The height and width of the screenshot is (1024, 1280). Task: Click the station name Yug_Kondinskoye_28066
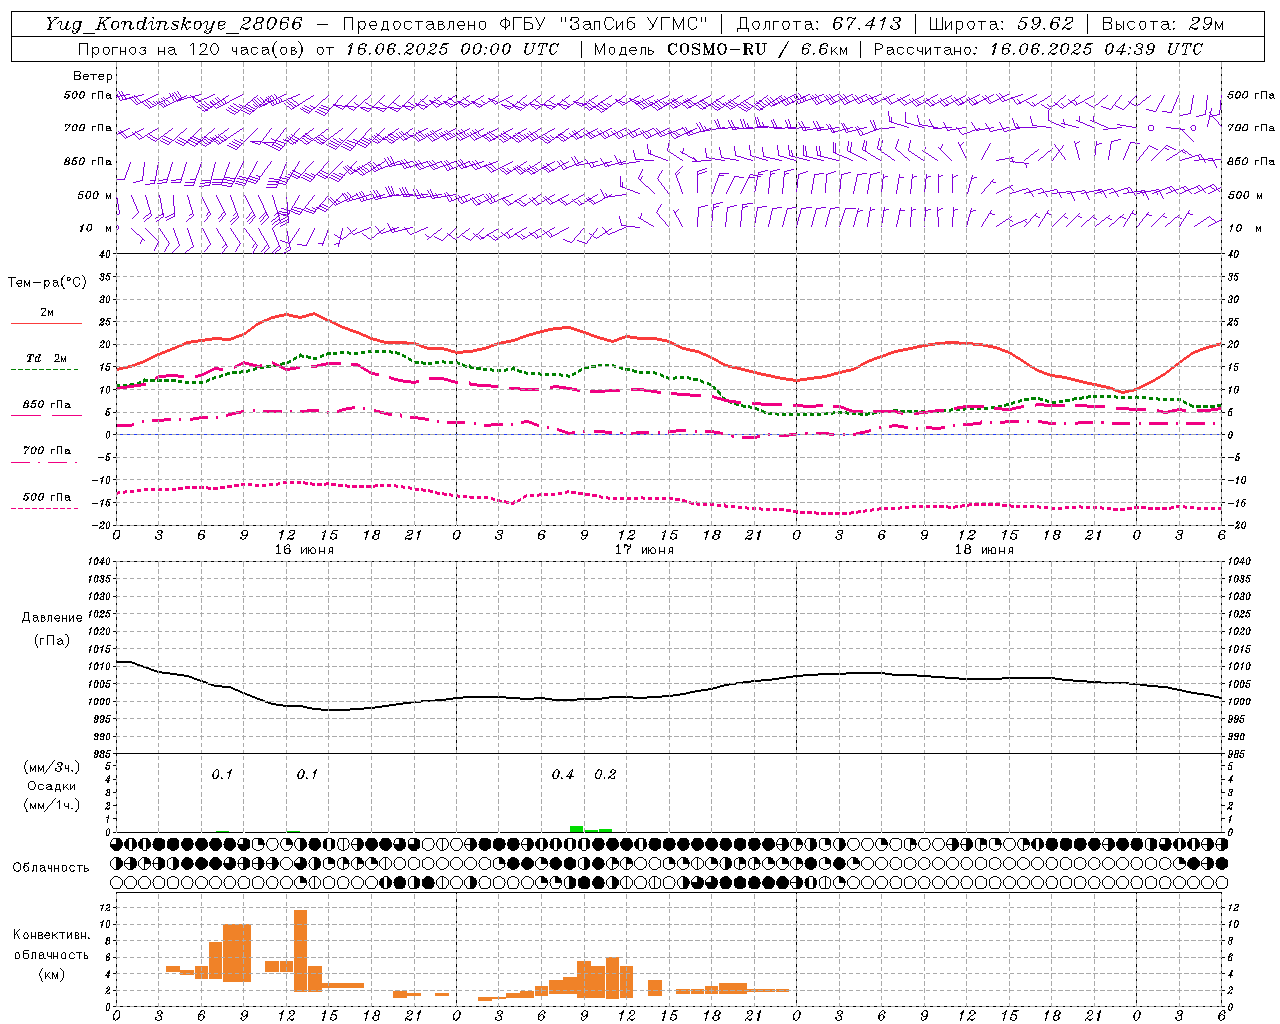tap(174, 24)
